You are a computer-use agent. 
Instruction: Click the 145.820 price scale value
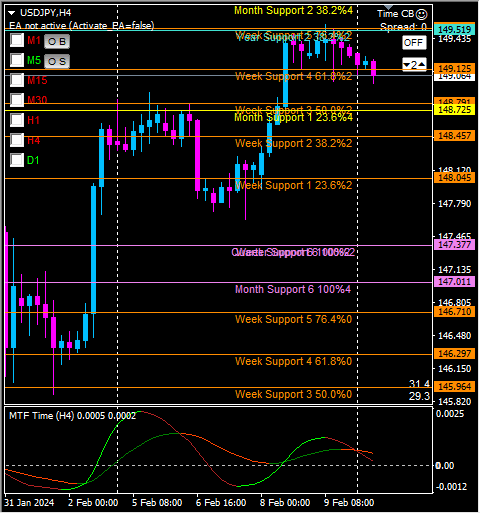pos(454,401)
